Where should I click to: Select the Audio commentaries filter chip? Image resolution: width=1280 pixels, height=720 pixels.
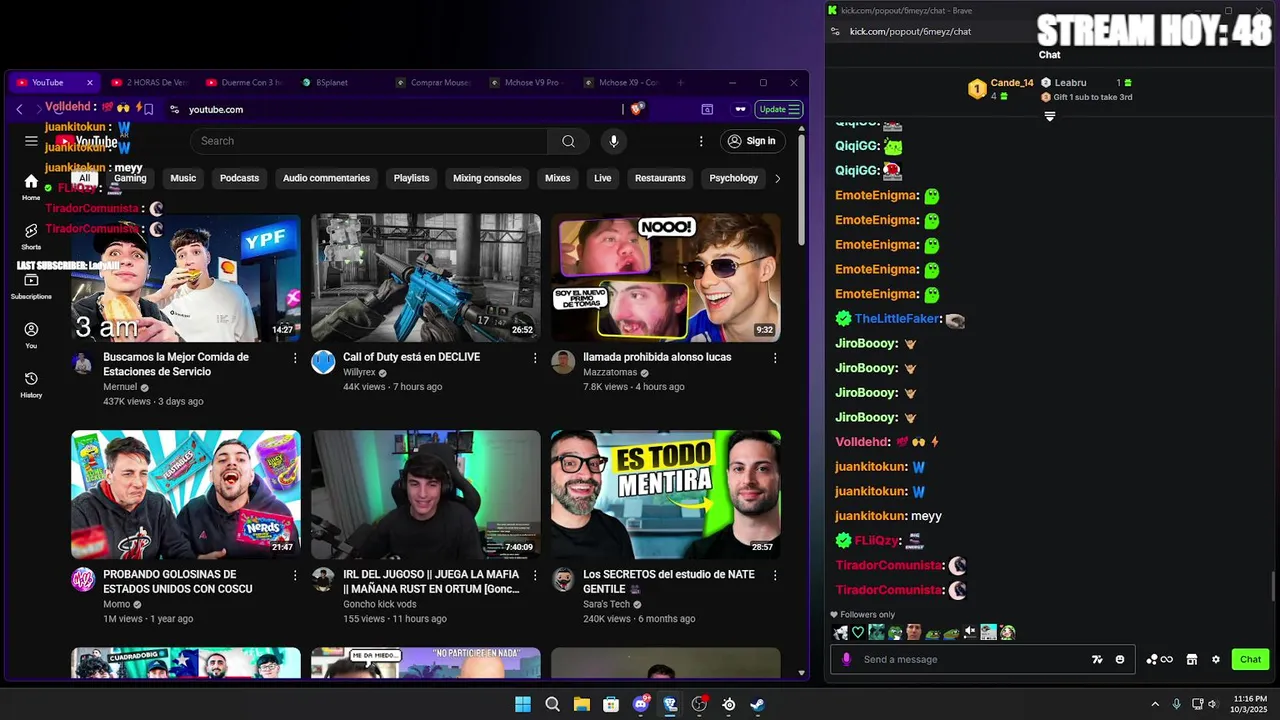click(x=326, y=178)
